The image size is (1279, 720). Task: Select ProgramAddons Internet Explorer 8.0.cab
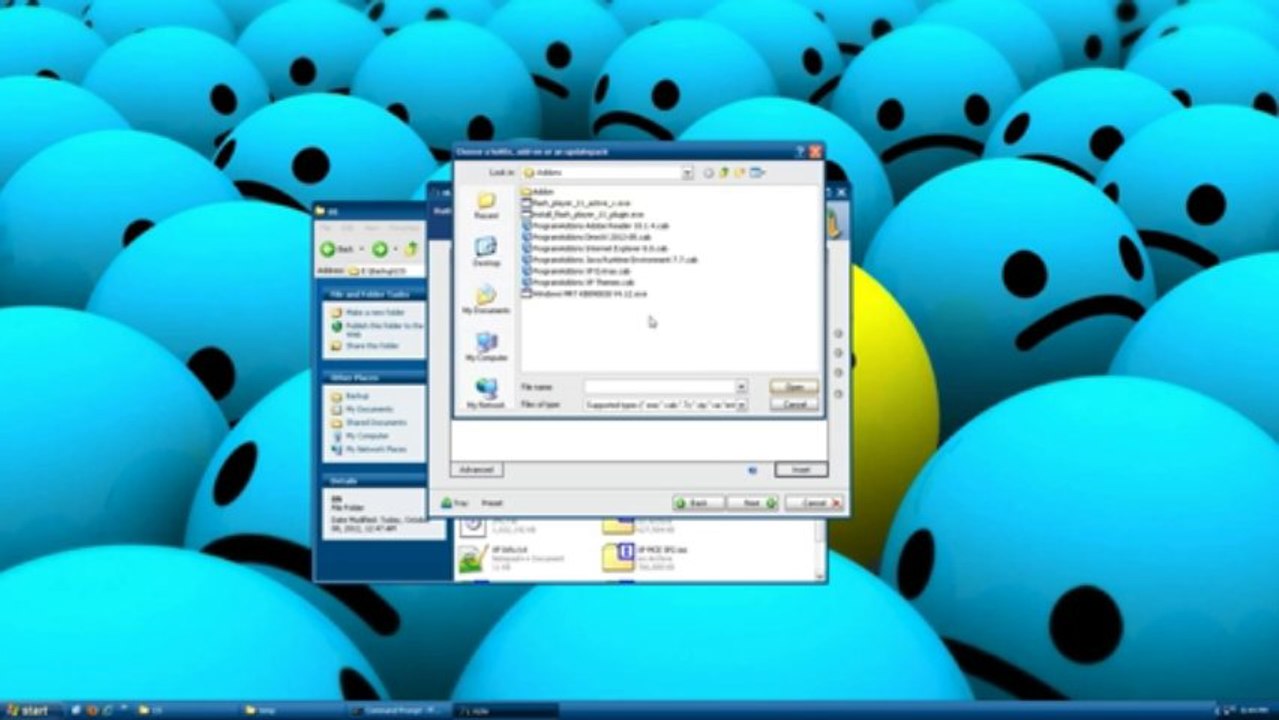click(594, 248)
